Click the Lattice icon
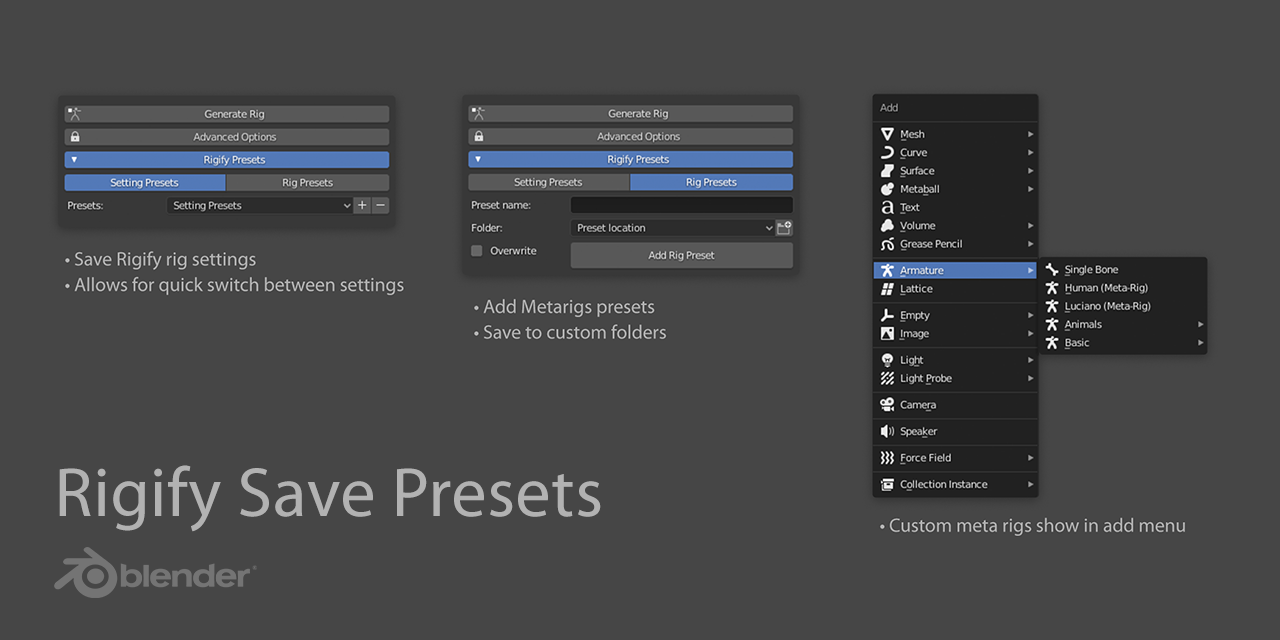The height and width of the screenshot is (640, 1280). pyautogui.click(x=887, y=289)
